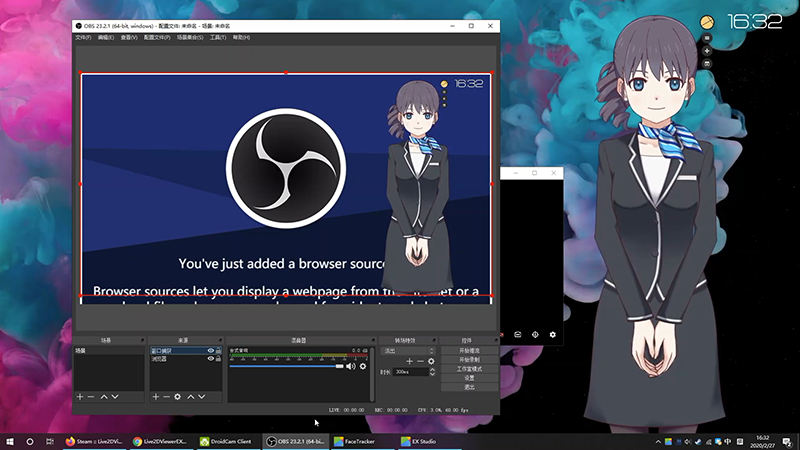The image size is (800, 450).
Task: Open the Help menu in OBS
Action: click(x=241, y=38)
